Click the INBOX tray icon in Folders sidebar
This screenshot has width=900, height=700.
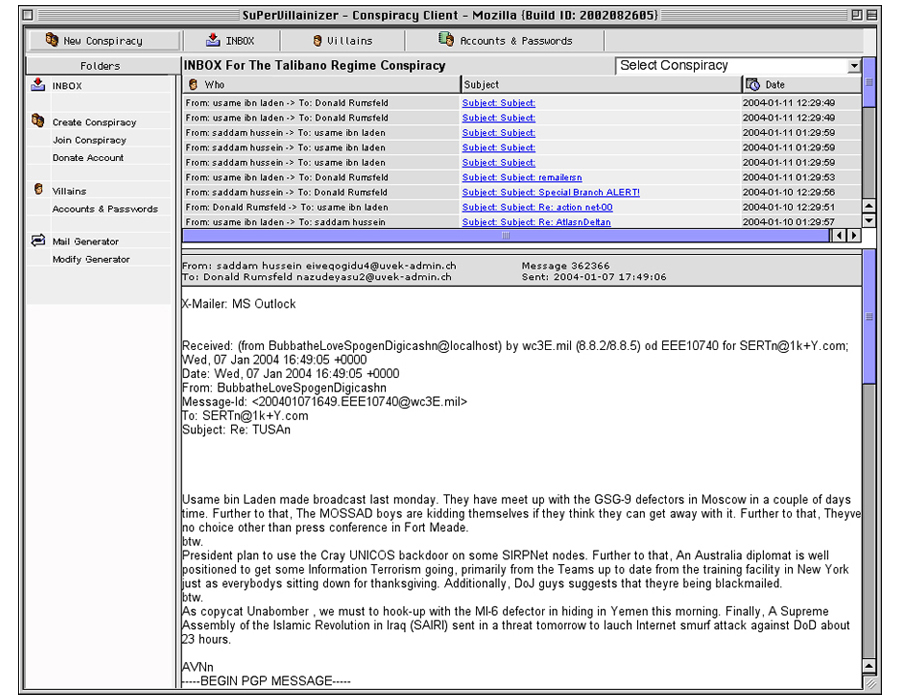point(38,87)
